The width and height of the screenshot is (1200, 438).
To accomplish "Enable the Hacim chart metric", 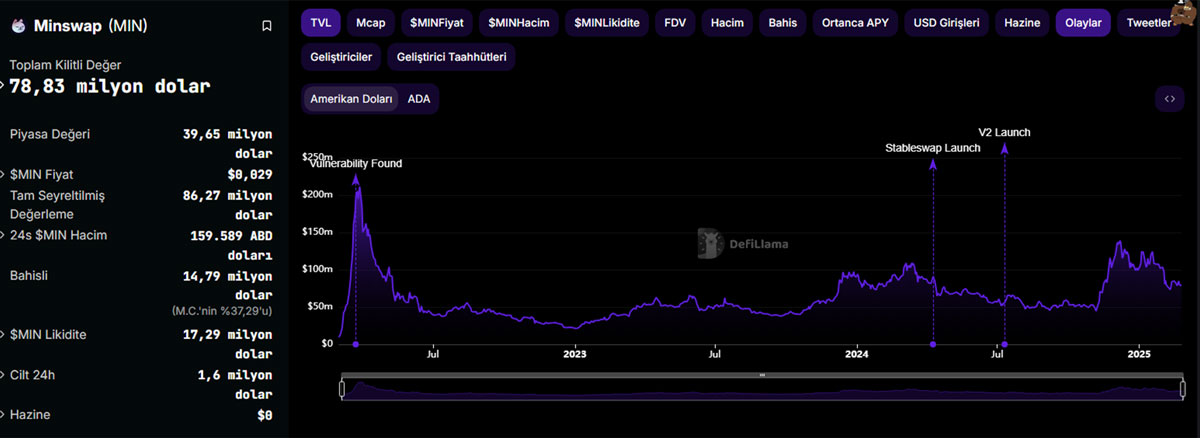I will point(727,22).
